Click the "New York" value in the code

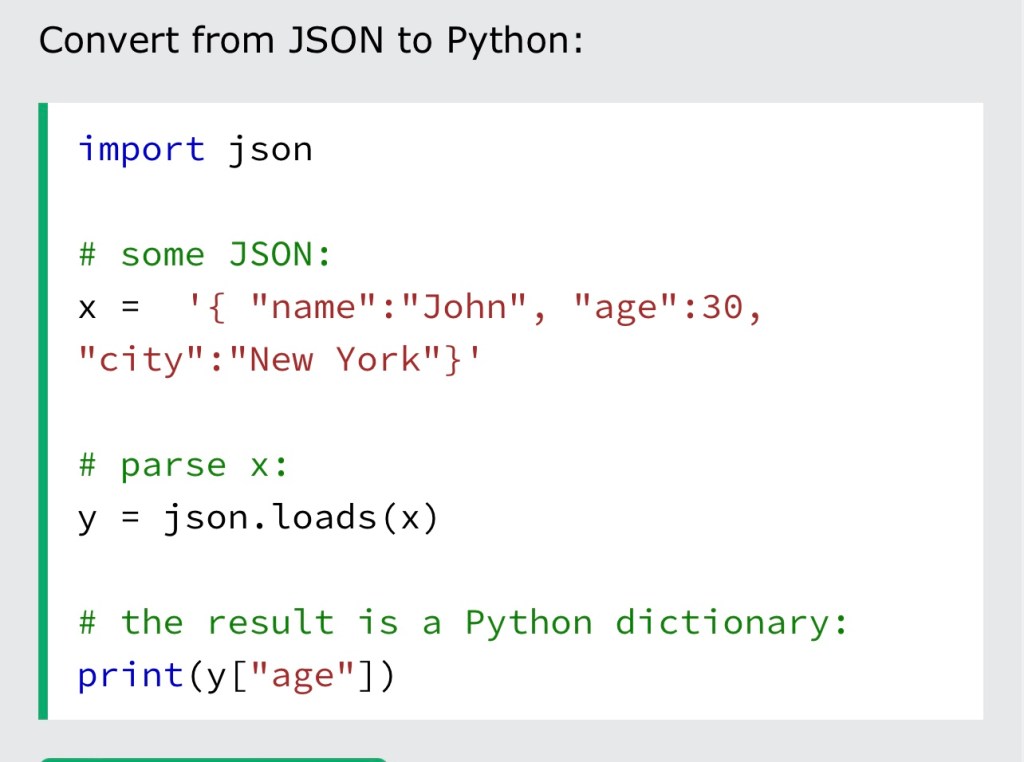(x=337, y=359)
